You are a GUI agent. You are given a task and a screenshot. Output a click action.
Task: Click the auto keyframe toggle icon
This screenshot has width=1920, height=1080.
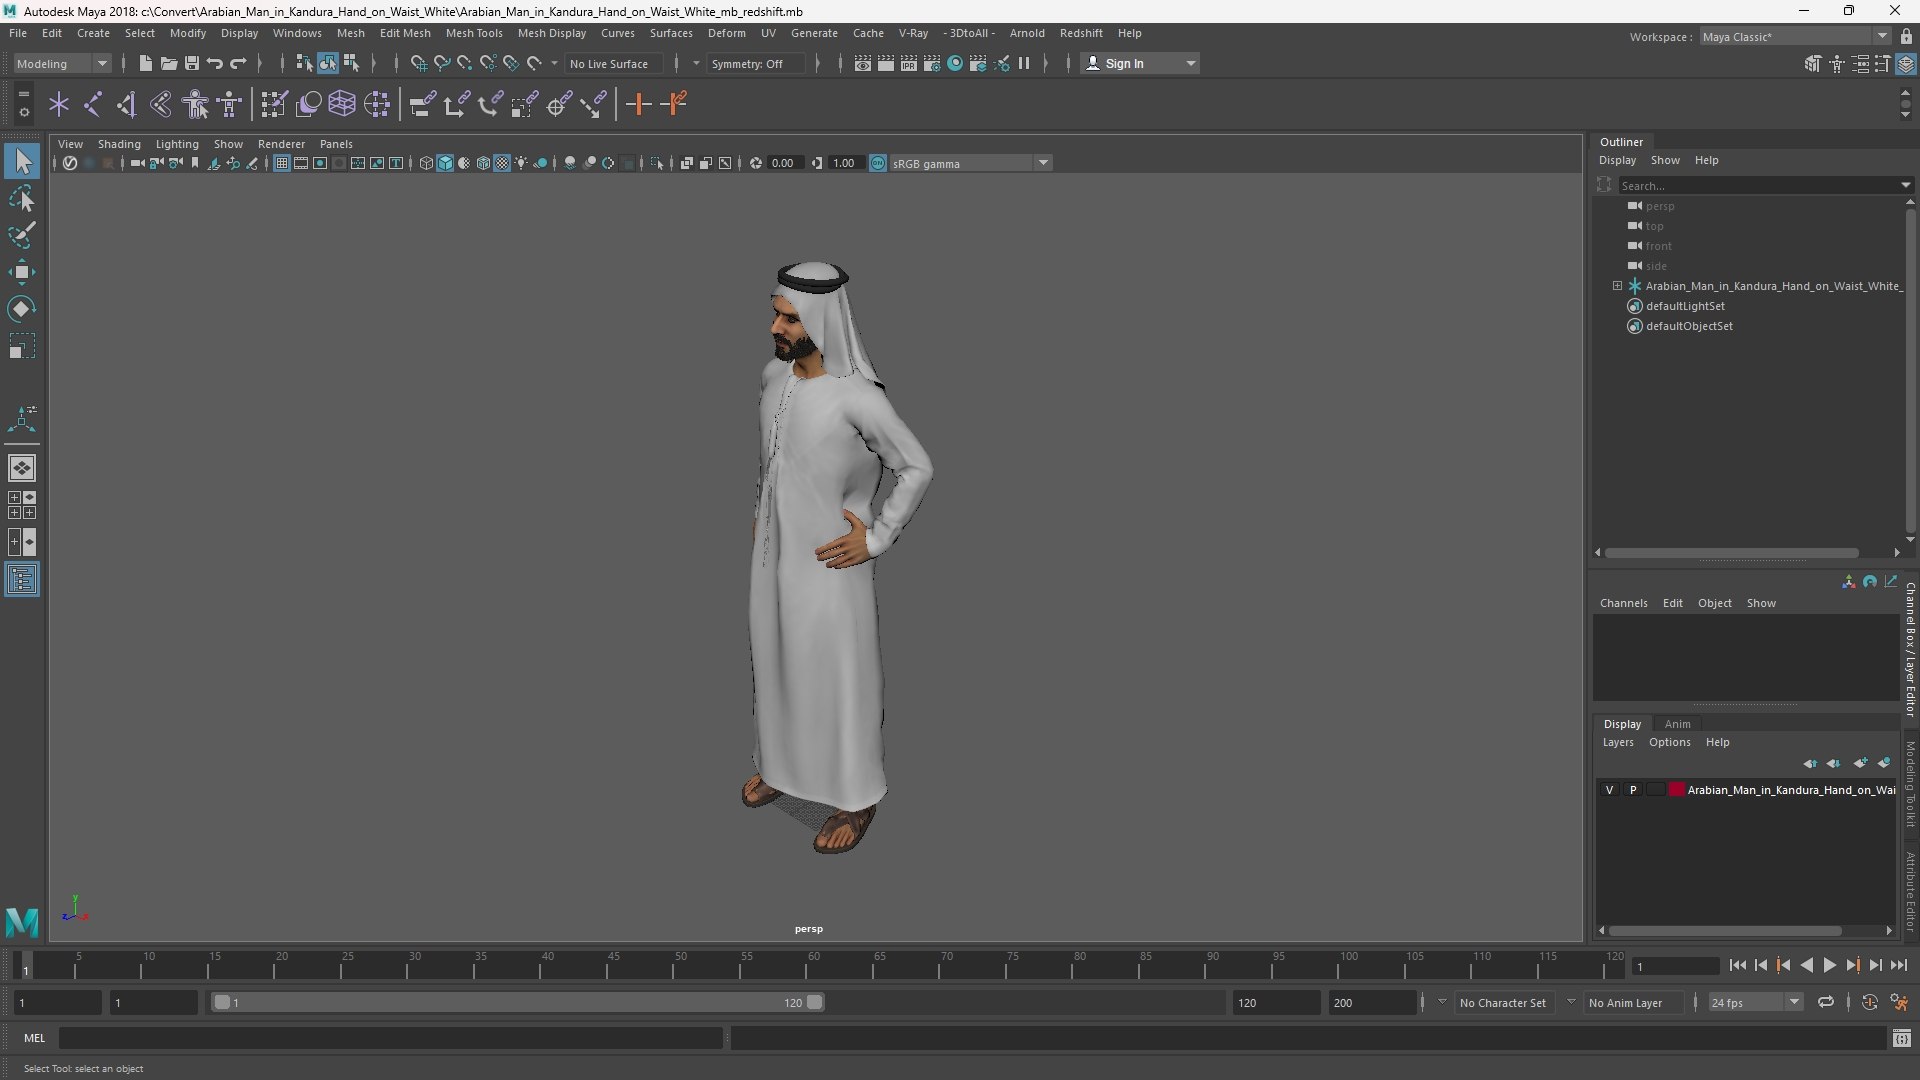1869,1002
